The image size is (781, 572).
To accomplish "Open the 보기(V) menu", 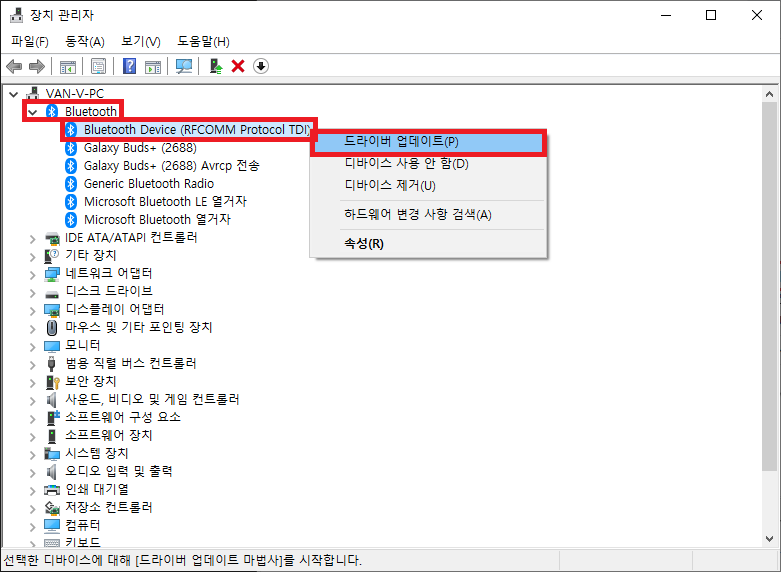I will click(140, 41).
